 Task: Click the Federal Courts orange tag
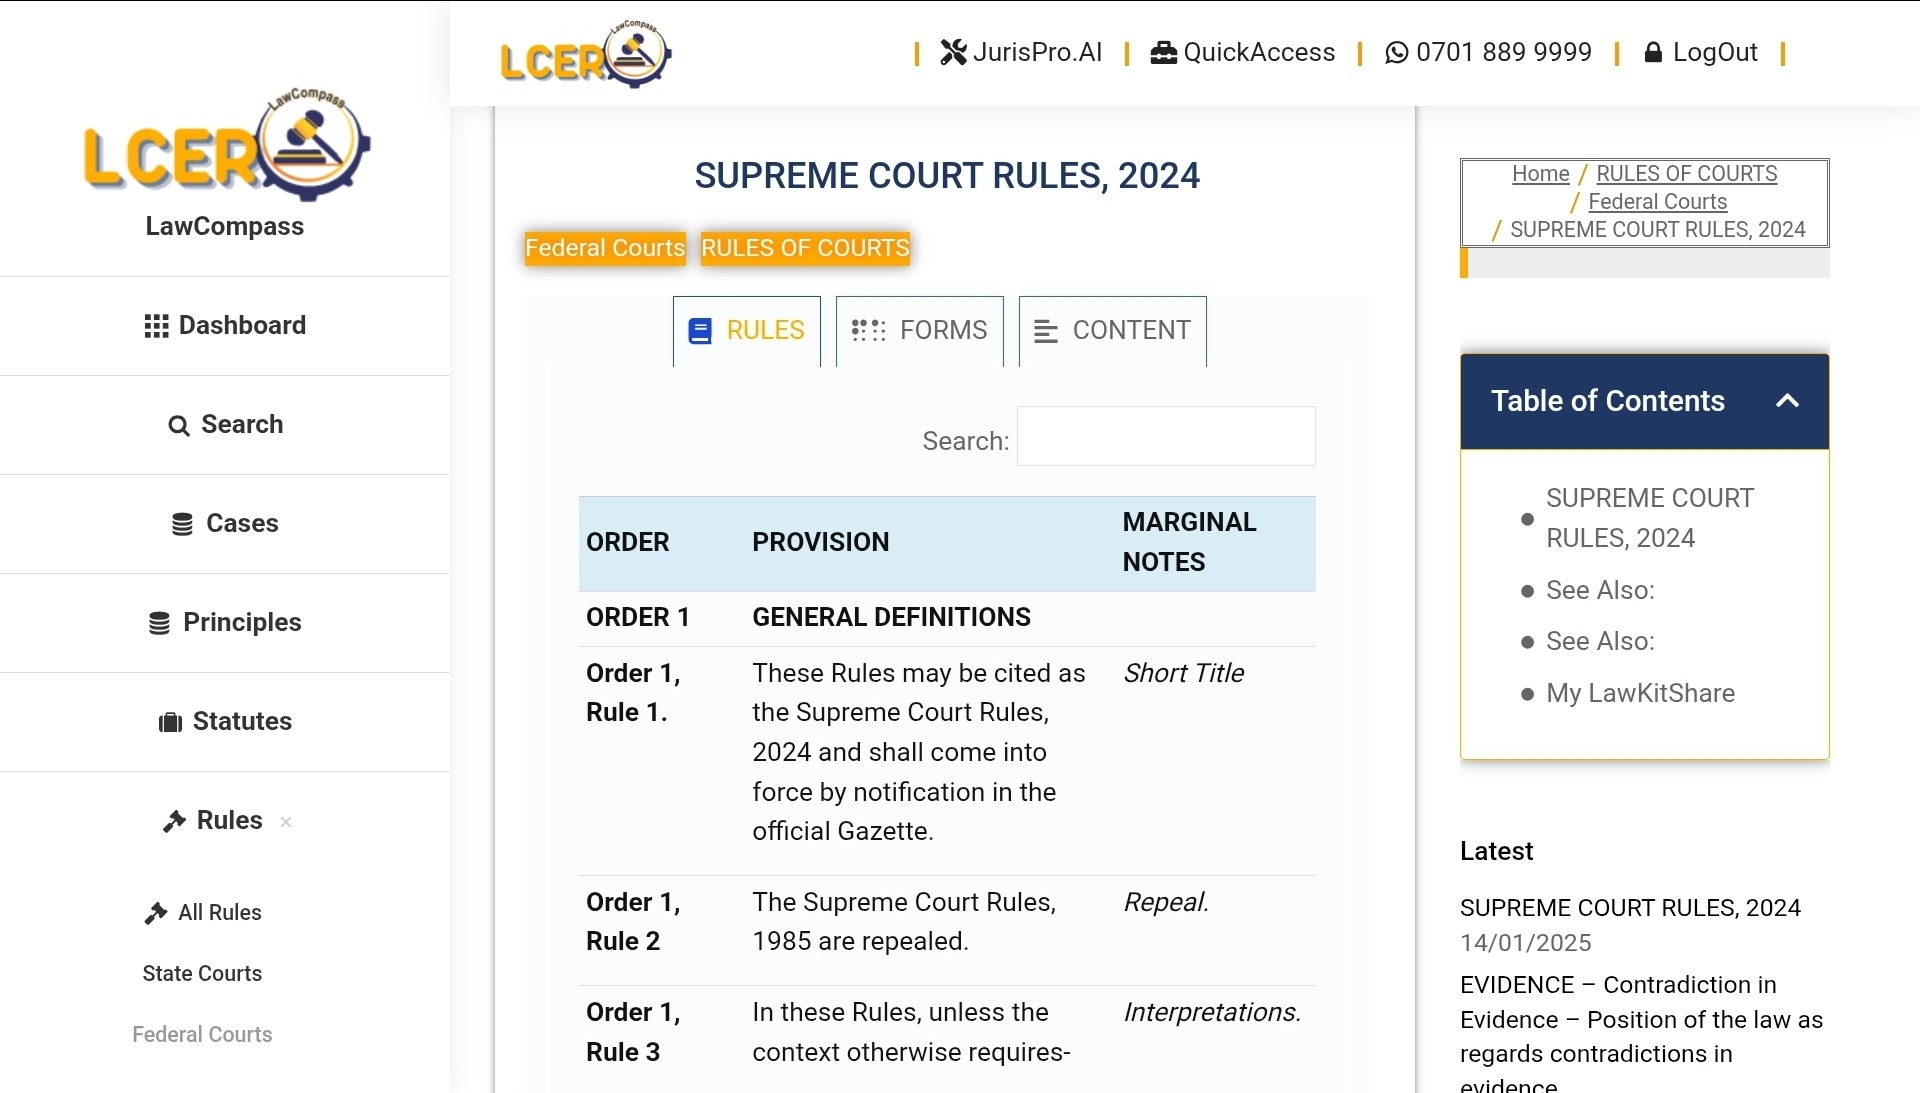point(605,248)
